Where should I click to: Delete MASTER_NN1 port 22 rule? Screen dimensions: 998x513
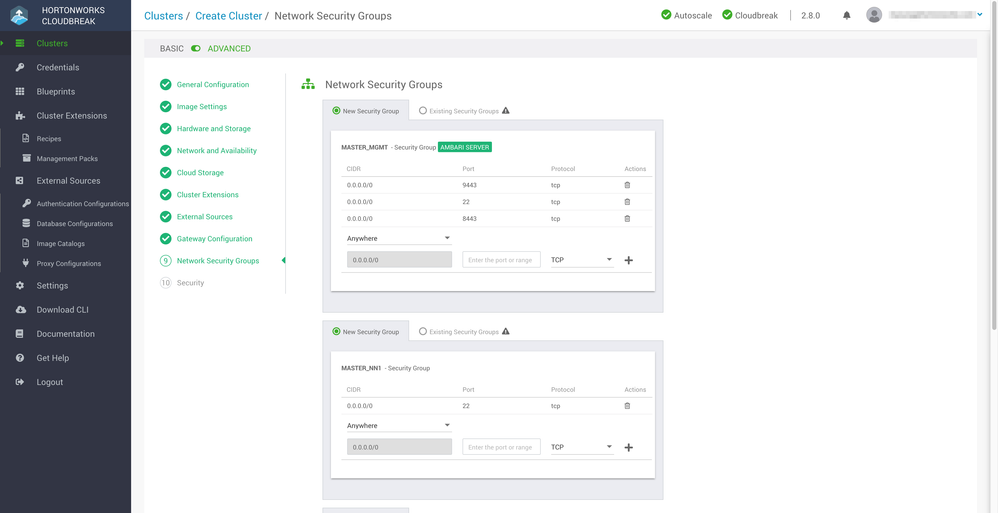pos(627,405)
